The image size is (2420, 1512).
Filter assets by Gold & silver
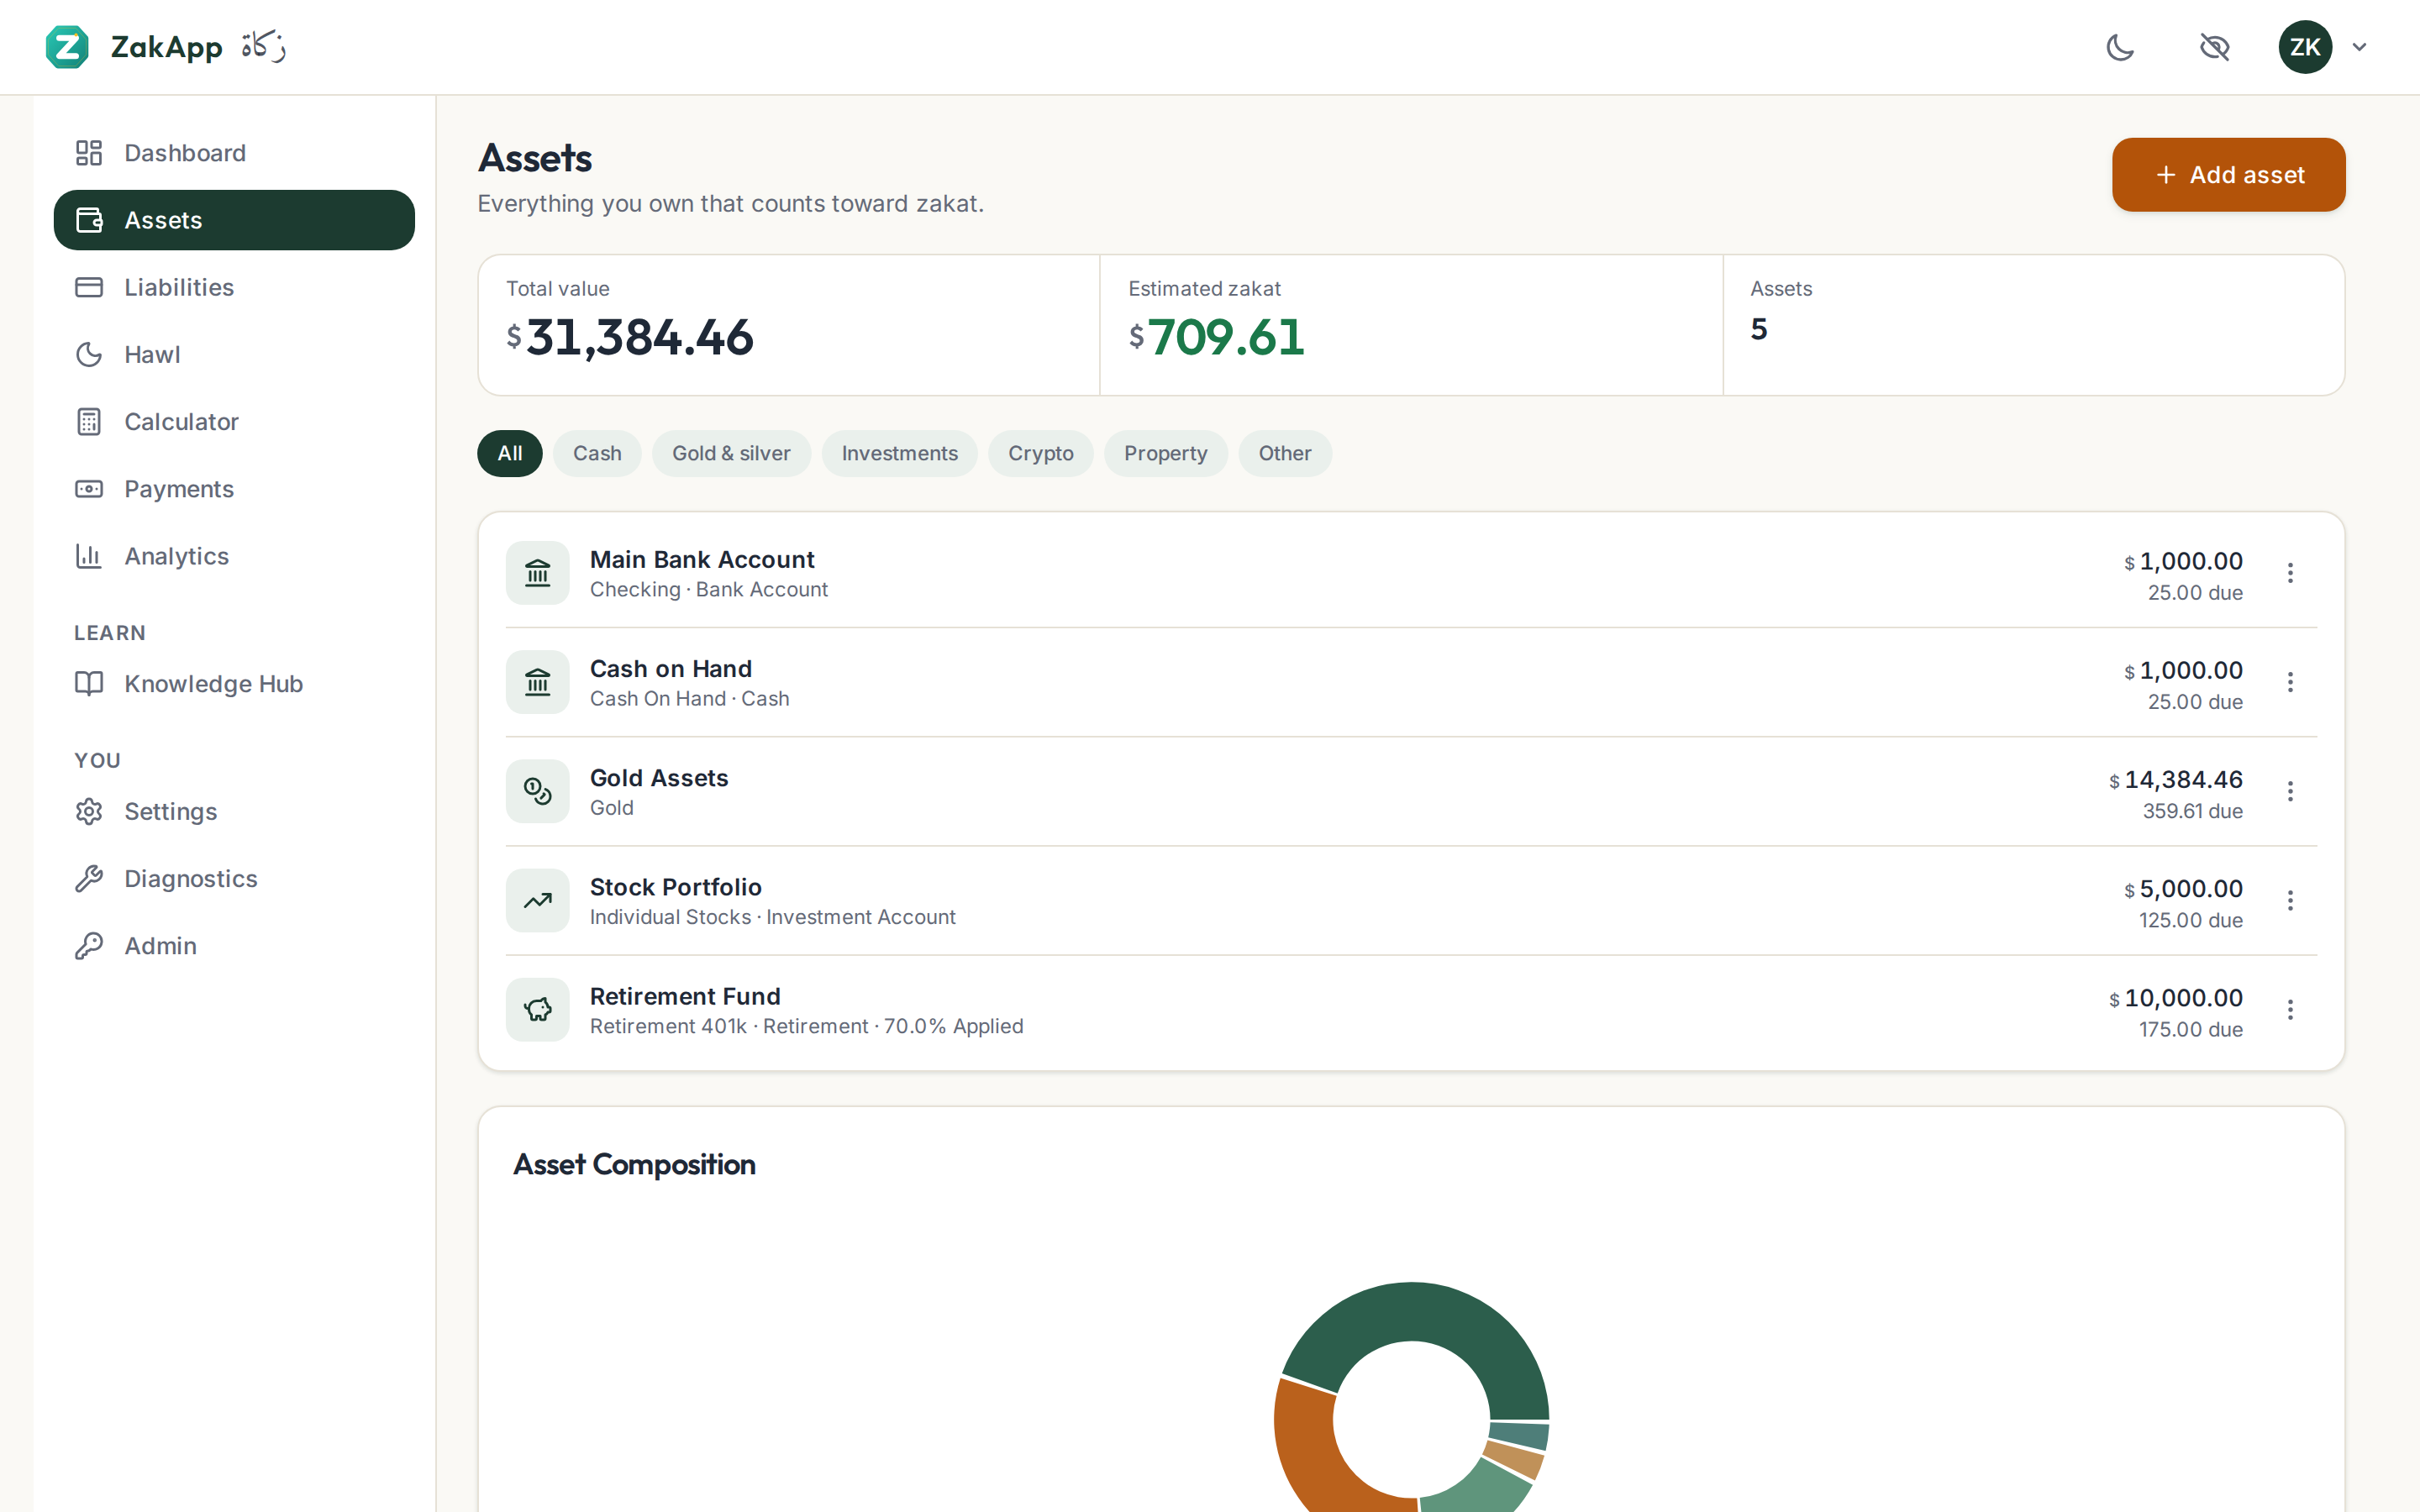tap(731, 453)
